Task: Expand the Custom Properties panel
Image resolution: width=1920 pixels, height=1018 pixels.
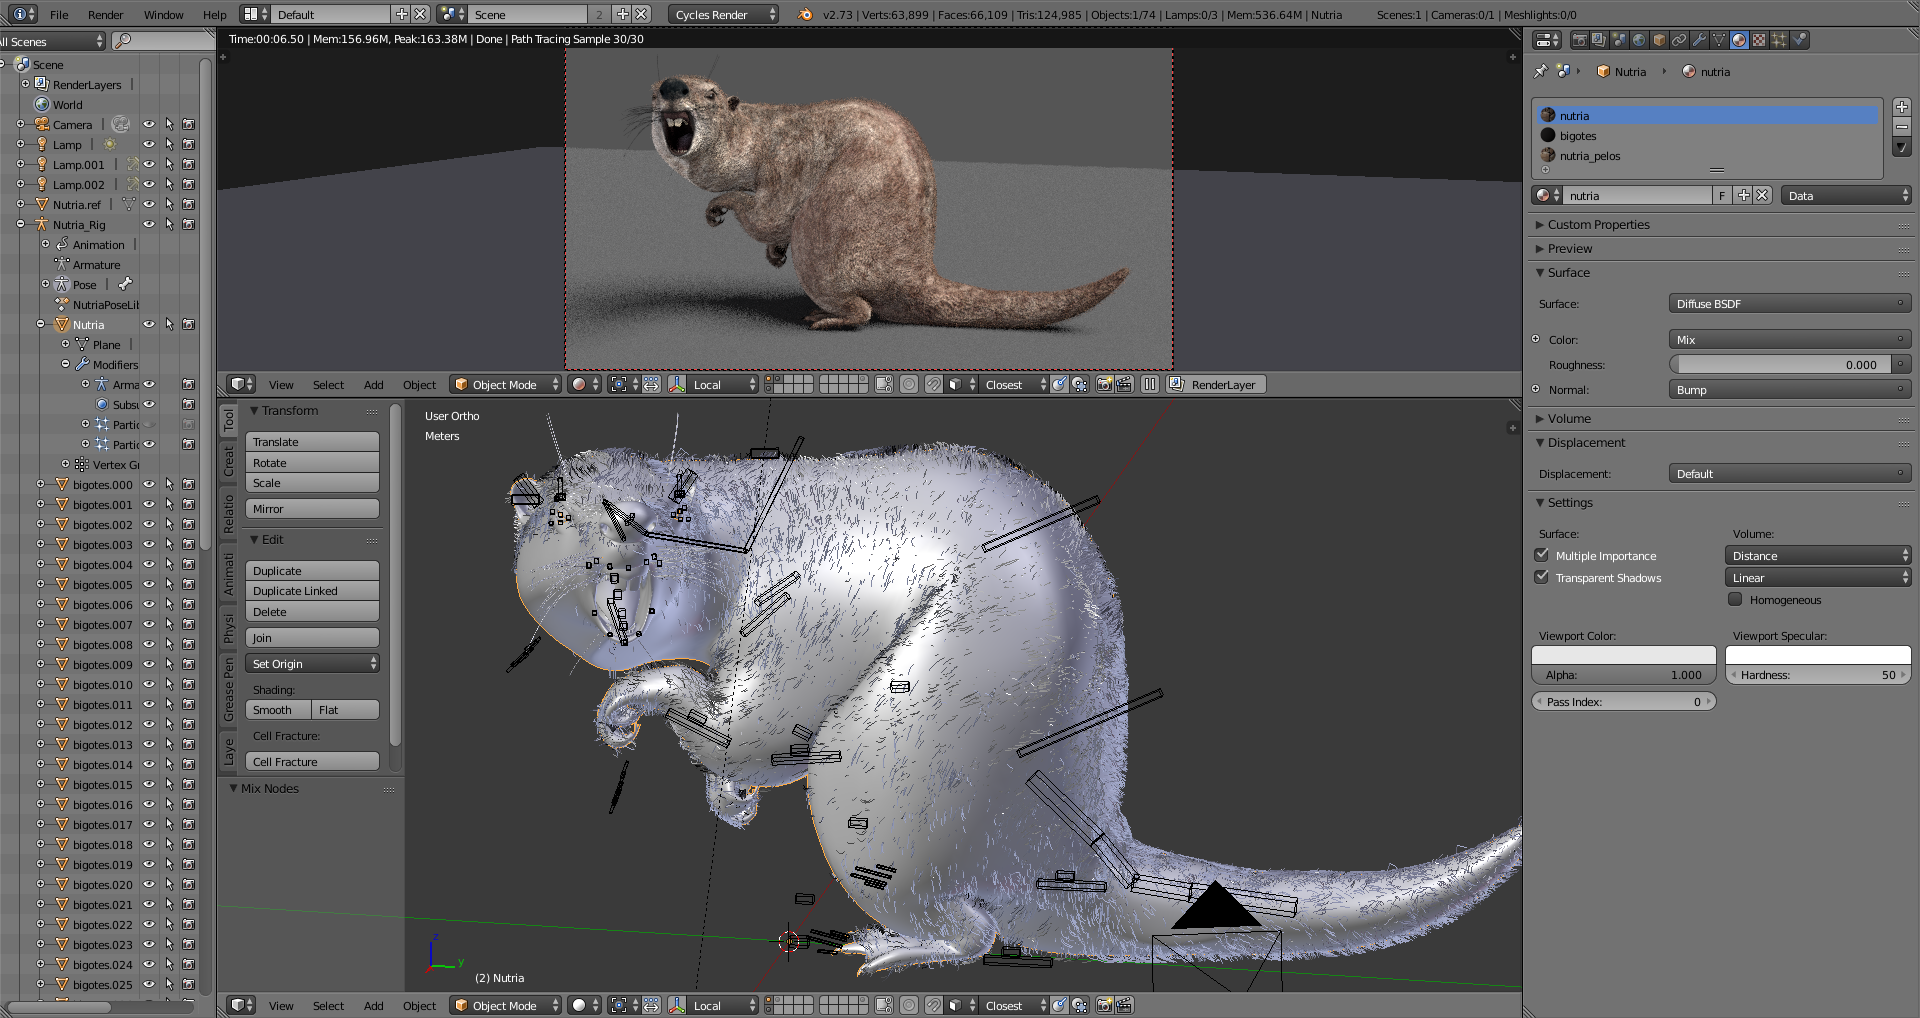Action: click(1598, 225)
